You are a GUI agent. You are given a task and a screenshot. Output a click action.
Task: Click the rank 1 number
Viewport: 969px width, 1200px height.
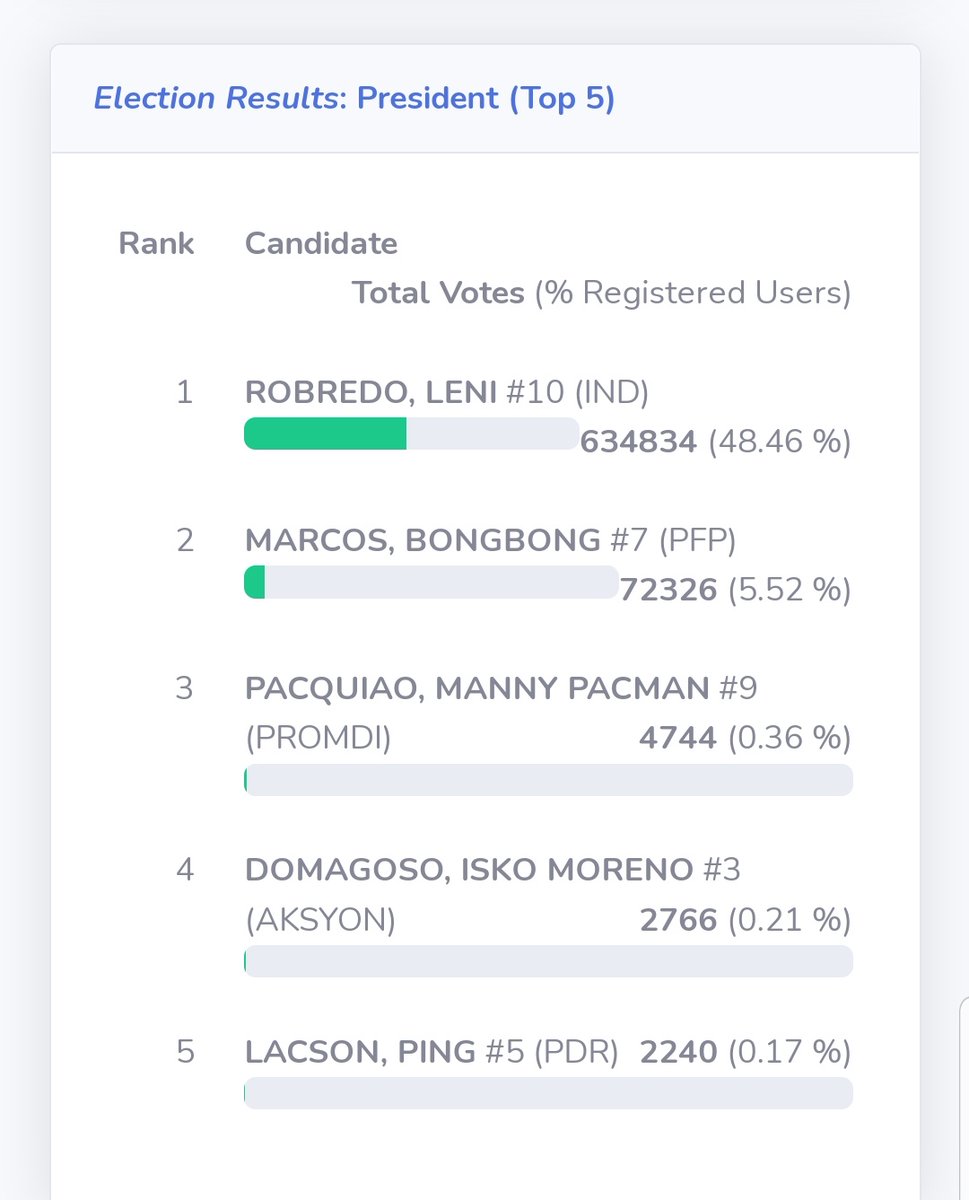(x=183, y=393)
